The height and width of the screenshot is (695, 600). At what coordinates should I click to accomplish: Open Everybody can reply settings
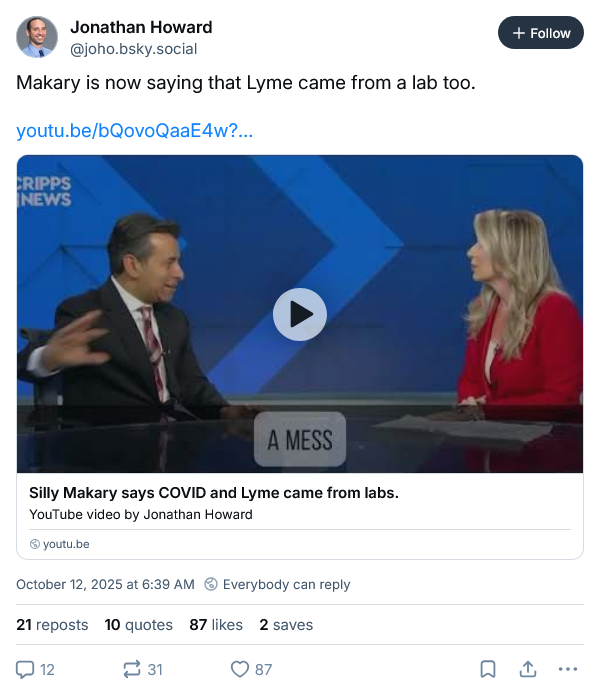pyautogui.click(x=286, y=584)
